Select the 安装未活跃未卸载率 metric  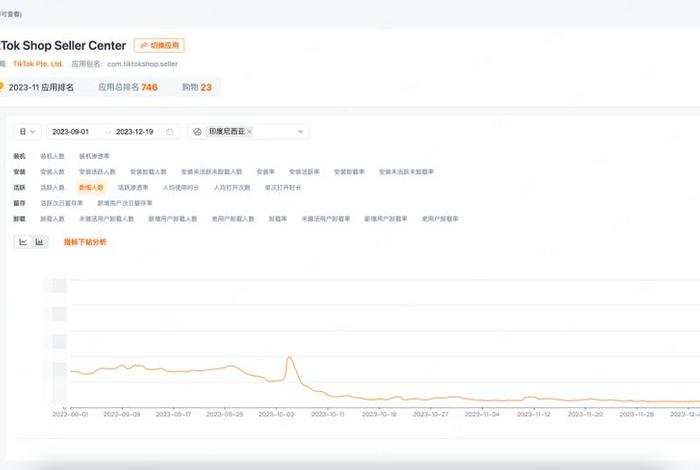[407, 172]
